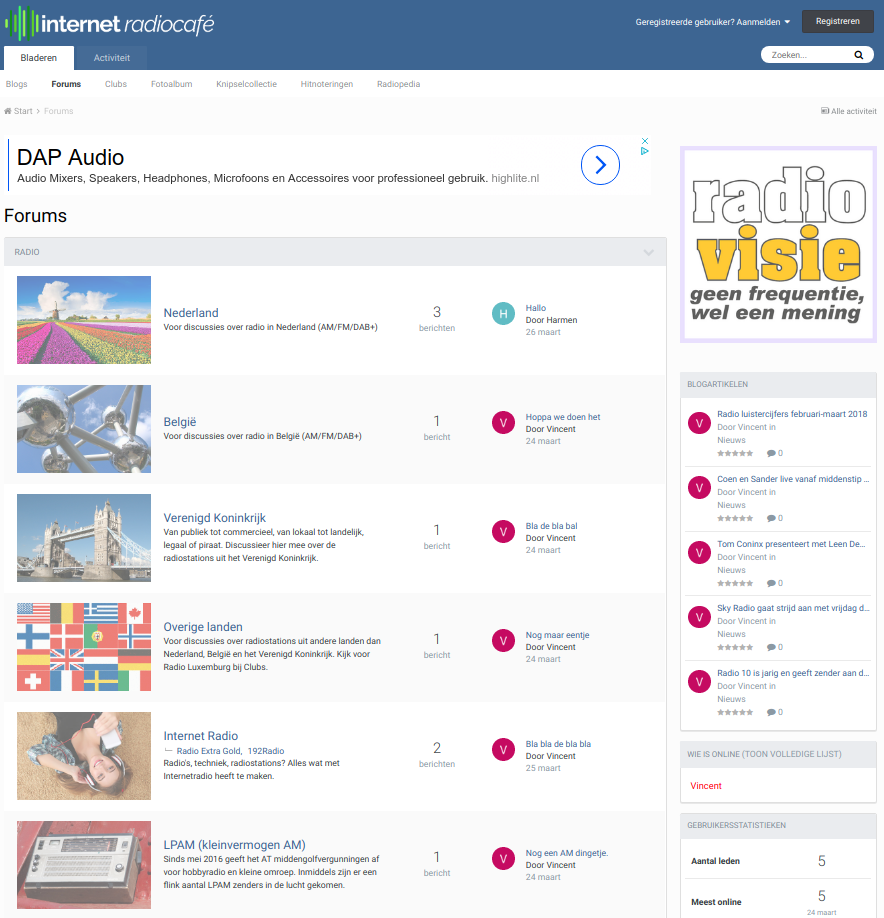Click the DAP Audio ad arrow button
Screen dimensions: 884x918
point(600,165)
